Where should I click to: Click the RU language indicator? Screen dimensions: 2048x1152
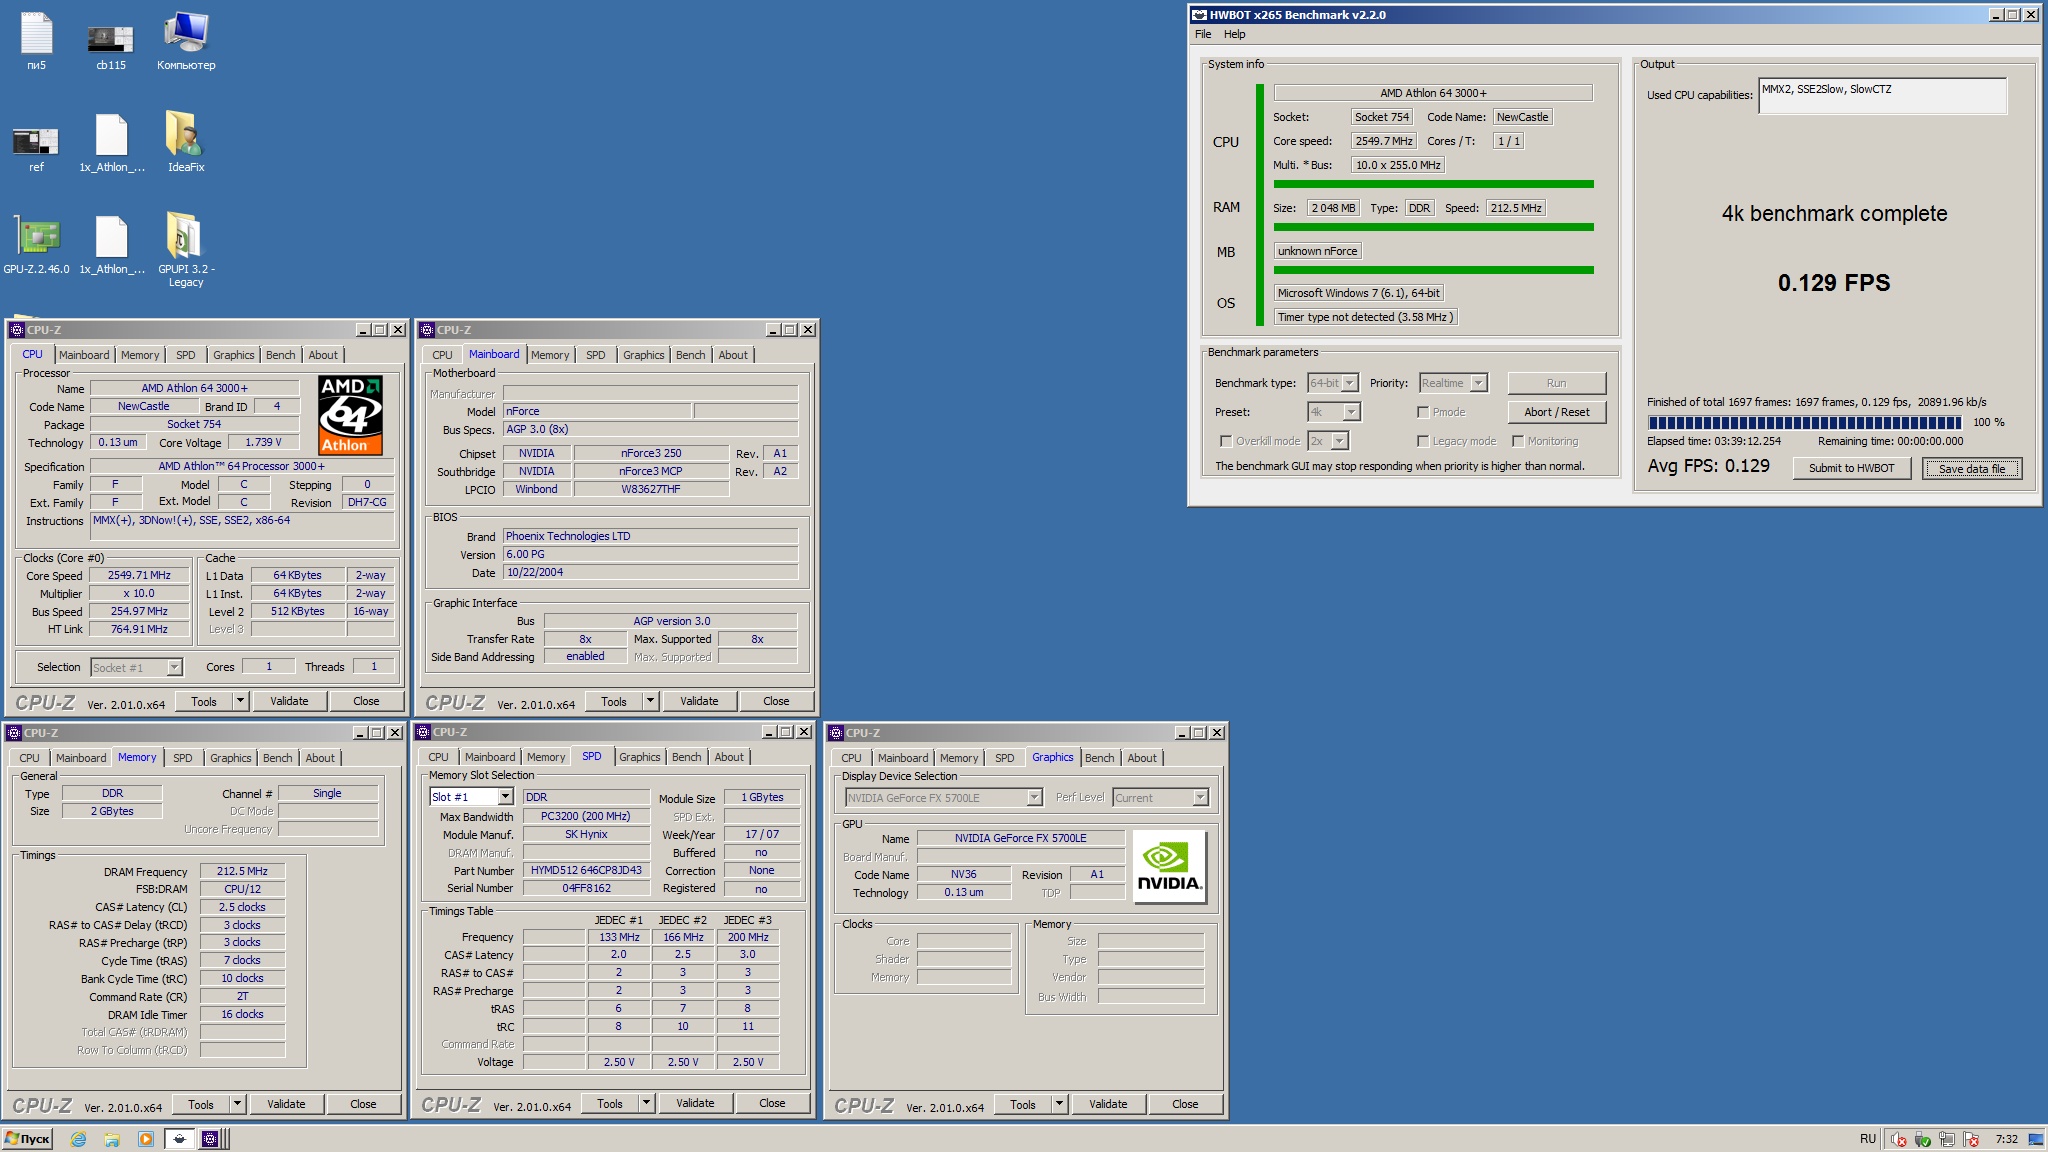pos(1868,1139)
